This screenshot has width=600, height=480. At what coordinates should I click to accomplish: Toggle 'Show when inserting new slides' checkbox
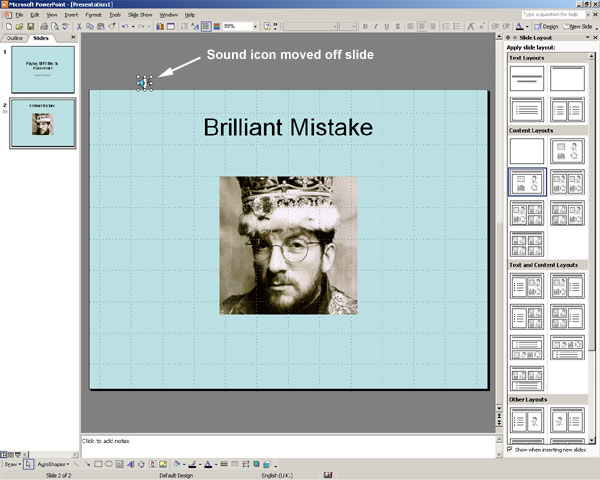tap(511, 449)
